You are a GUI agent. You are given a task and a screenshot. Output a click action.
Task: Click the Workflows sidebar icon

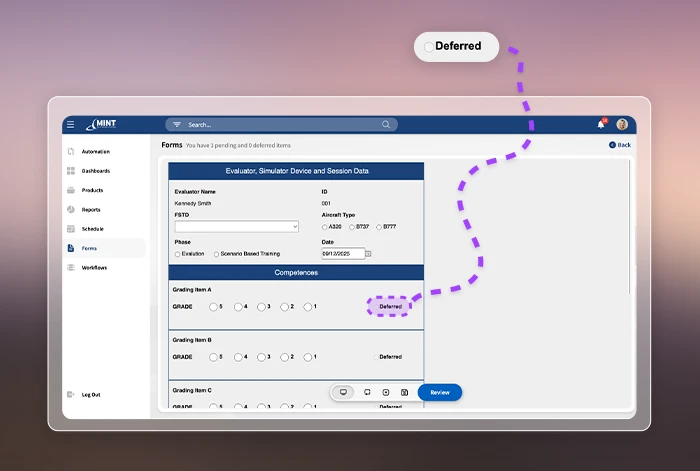point(71,268)
